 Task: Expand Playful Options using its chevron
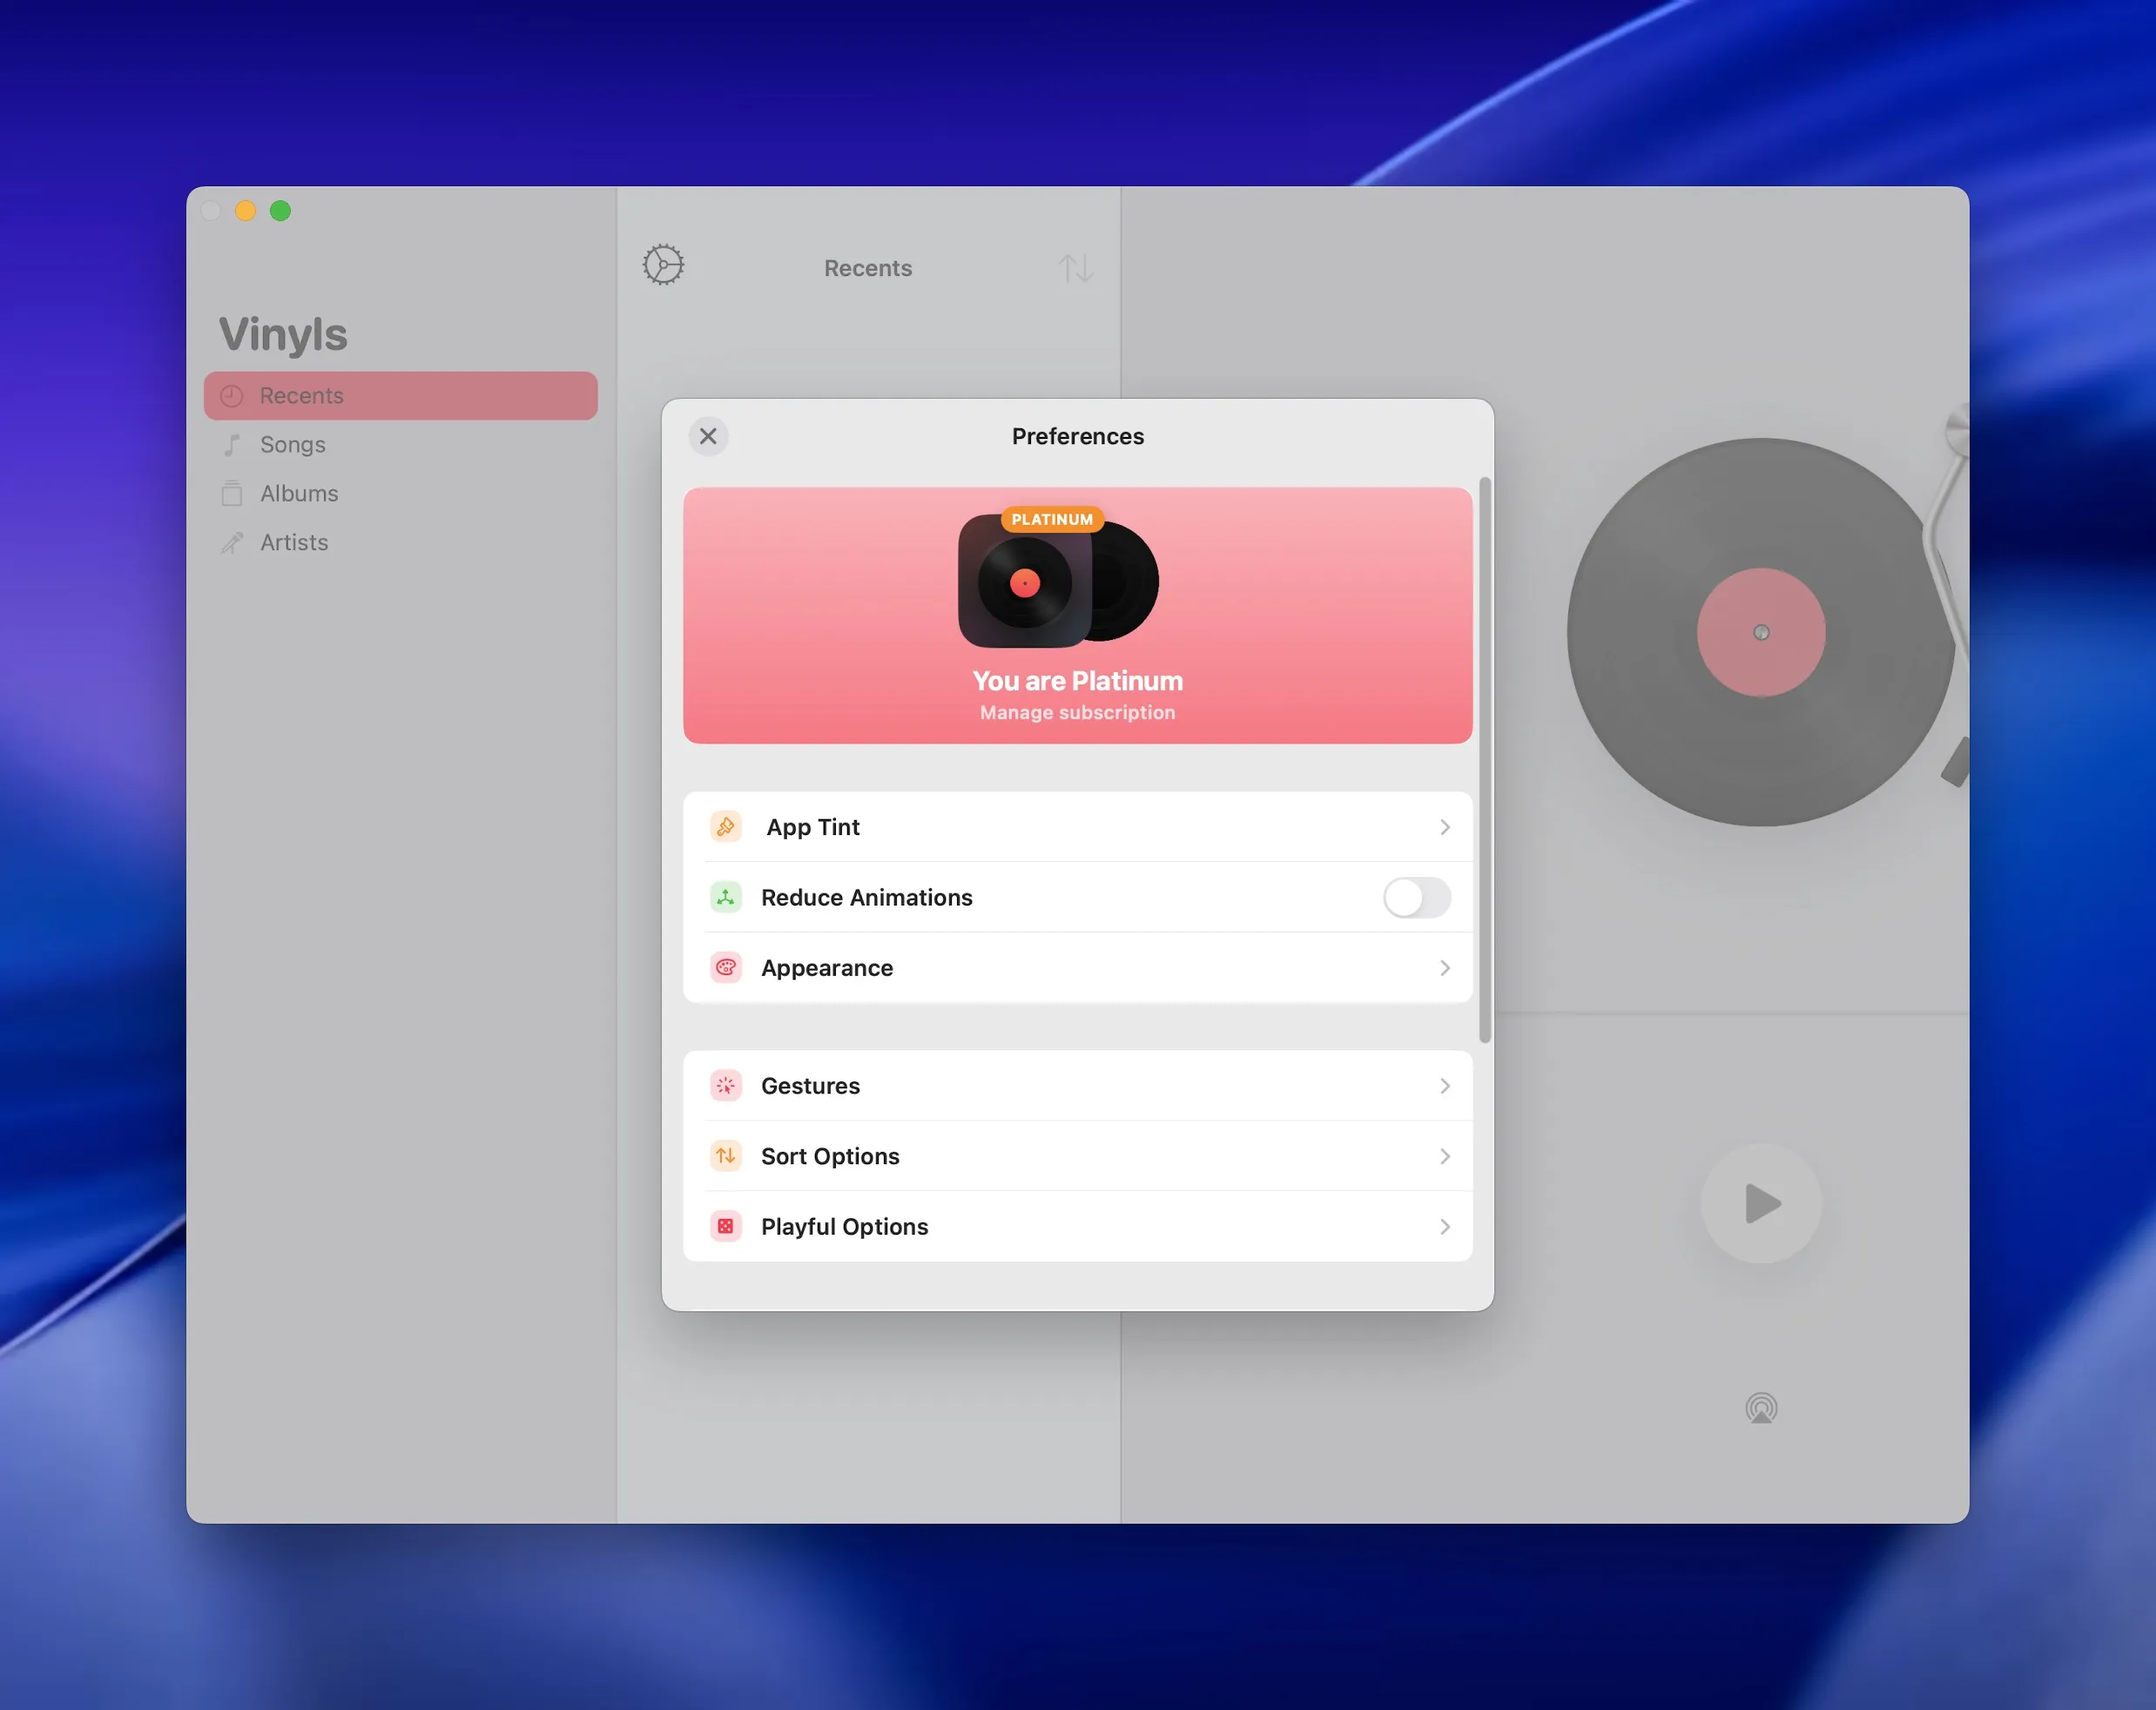point(1445,1226)
